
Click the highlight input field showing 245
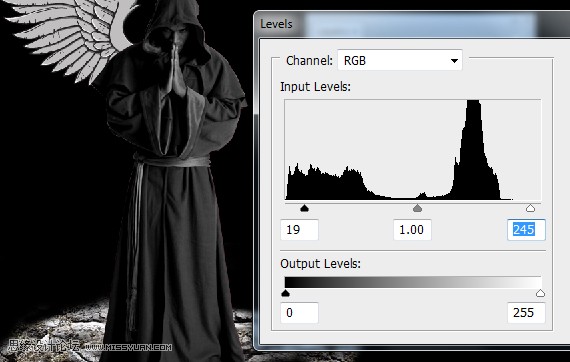pyautogui.click(x=526, y=230)
